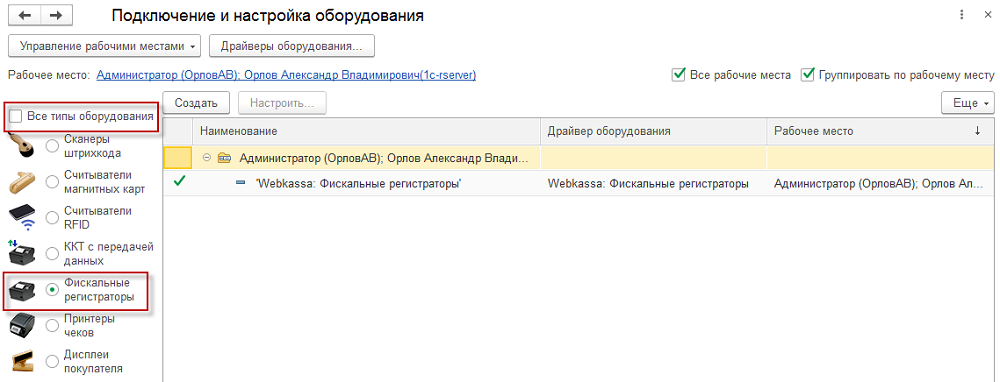This screenshot has height=382, width=1000.
Task: Open Драйверы оборудования button
Action: (x=291, y=46)
